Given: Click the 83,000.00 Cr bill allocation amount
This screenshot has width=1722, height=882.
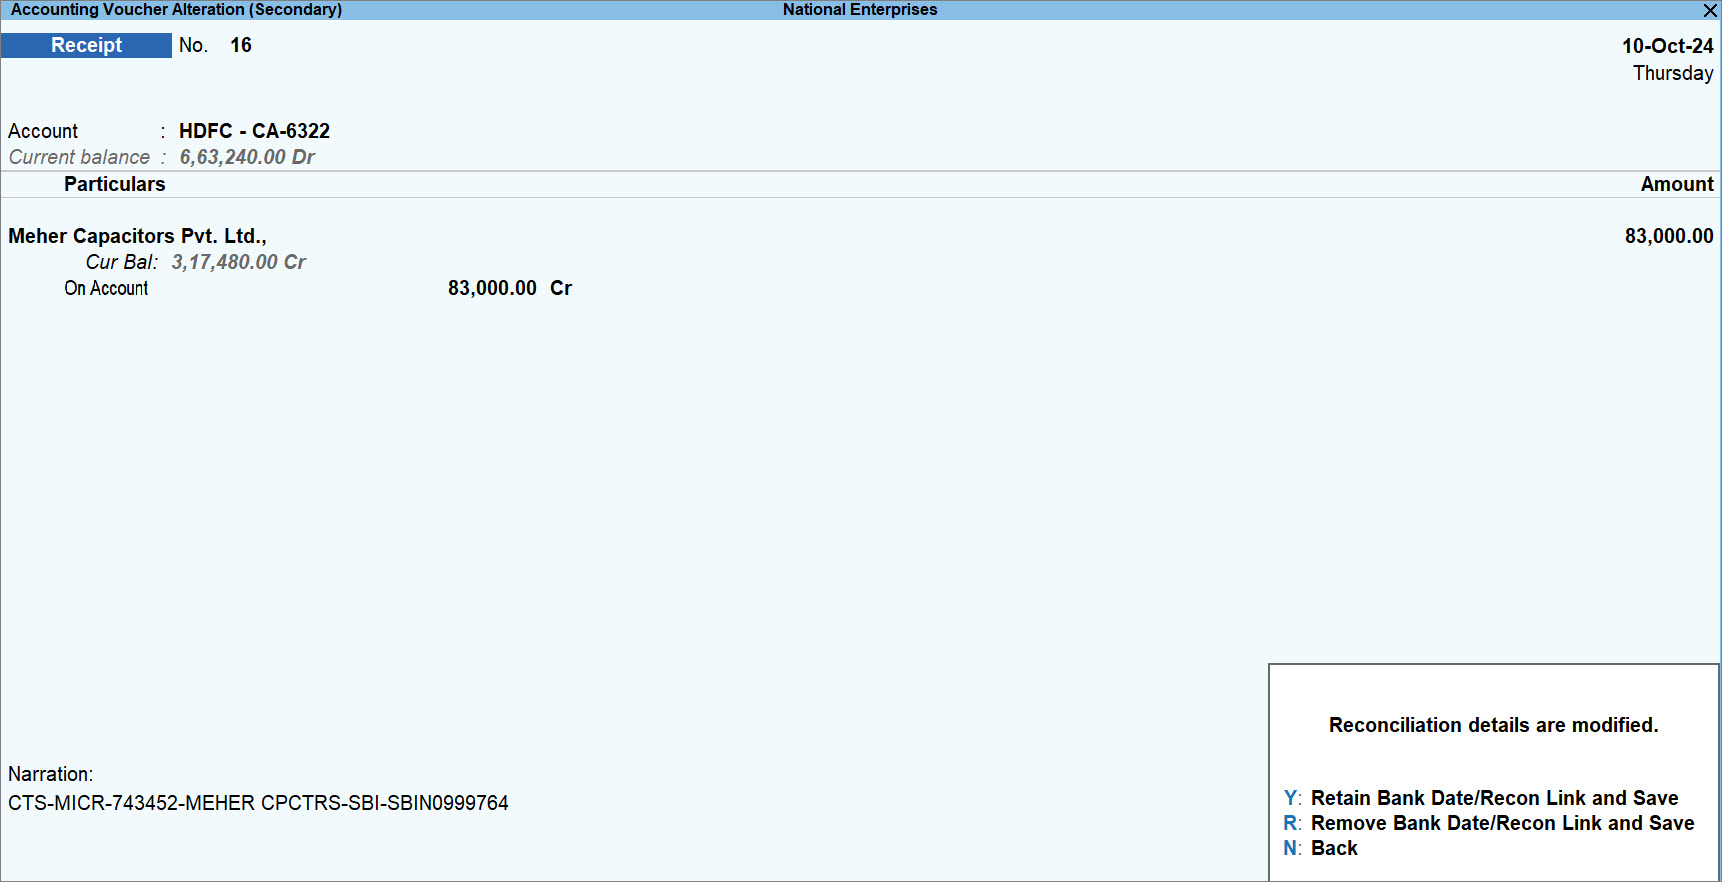Looking at the screenshot, I should click(x=509, y=288).
